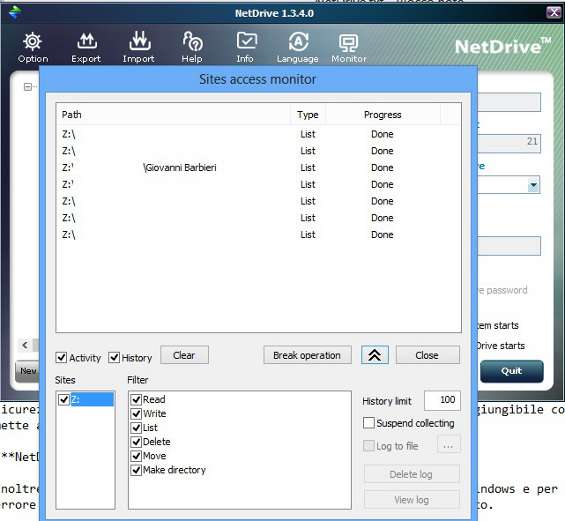Toggle the Delete filter checkbox
Image resolution: width=565 pixels, height=521 pixels.
click(136, 442)
